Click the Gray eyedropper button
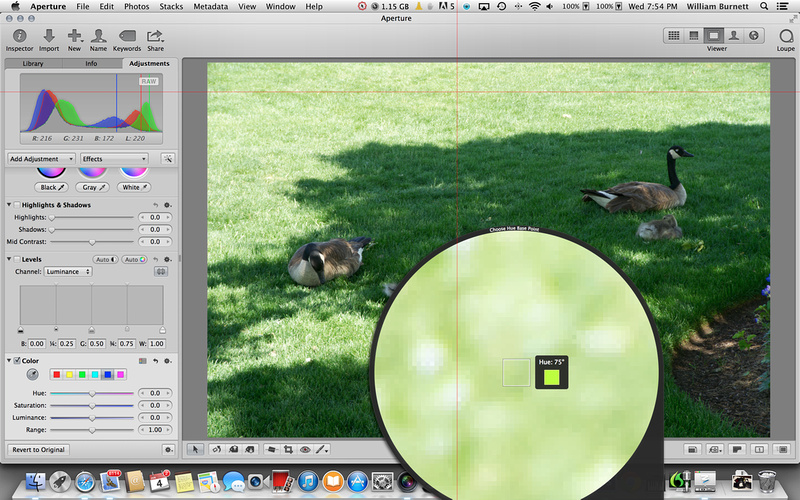The image size is (800, 500). click(x=92, y=187)
